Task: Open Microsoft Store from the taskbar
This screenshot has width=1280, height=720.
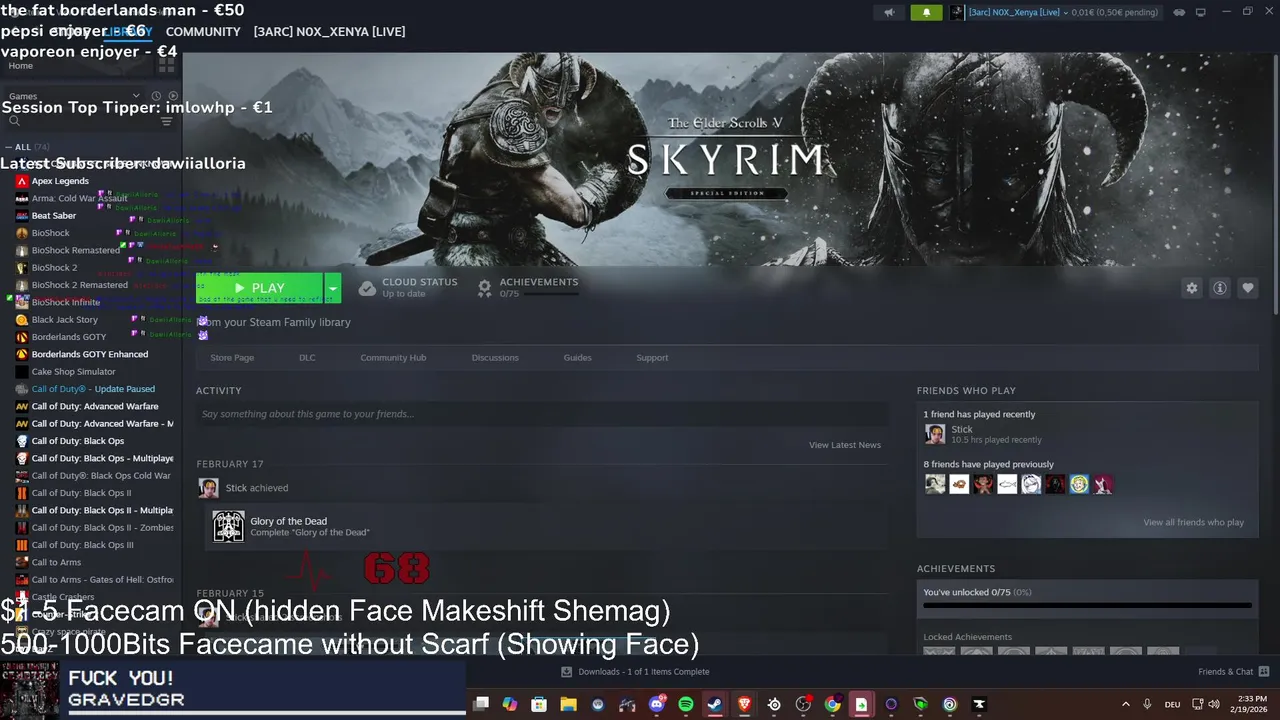Action: click(x=539, y=704)
